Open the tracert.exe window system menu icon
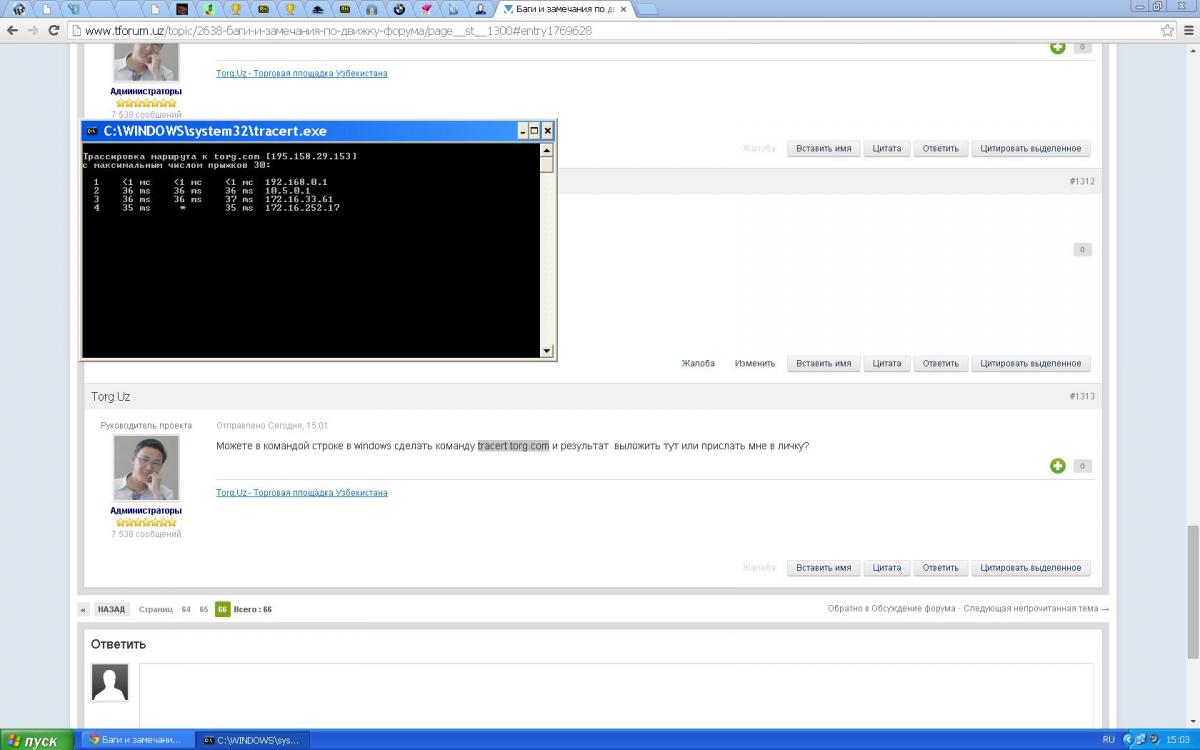The image size is (1200, 750). [91, 131]
